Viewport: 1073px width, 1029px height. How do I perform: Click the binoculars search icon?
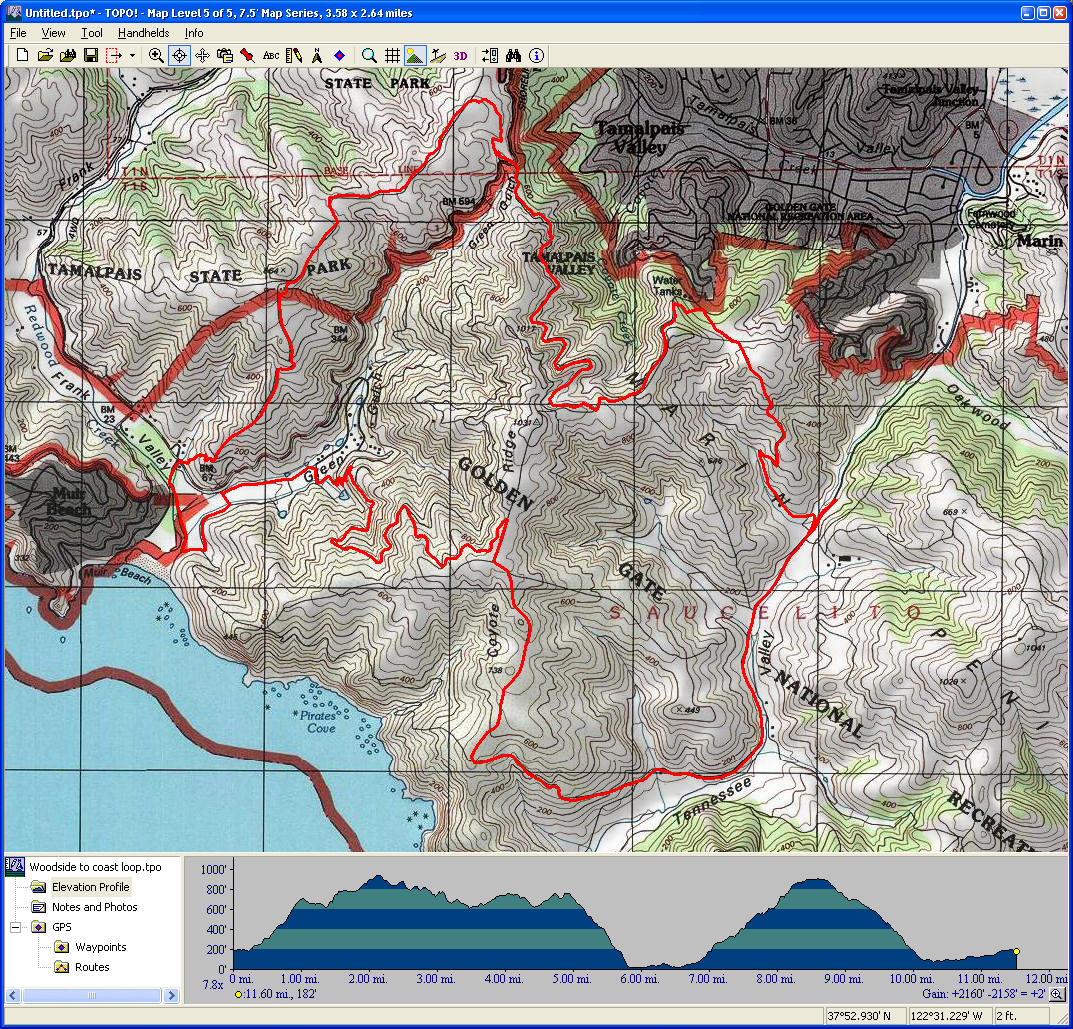pos(514,56)
